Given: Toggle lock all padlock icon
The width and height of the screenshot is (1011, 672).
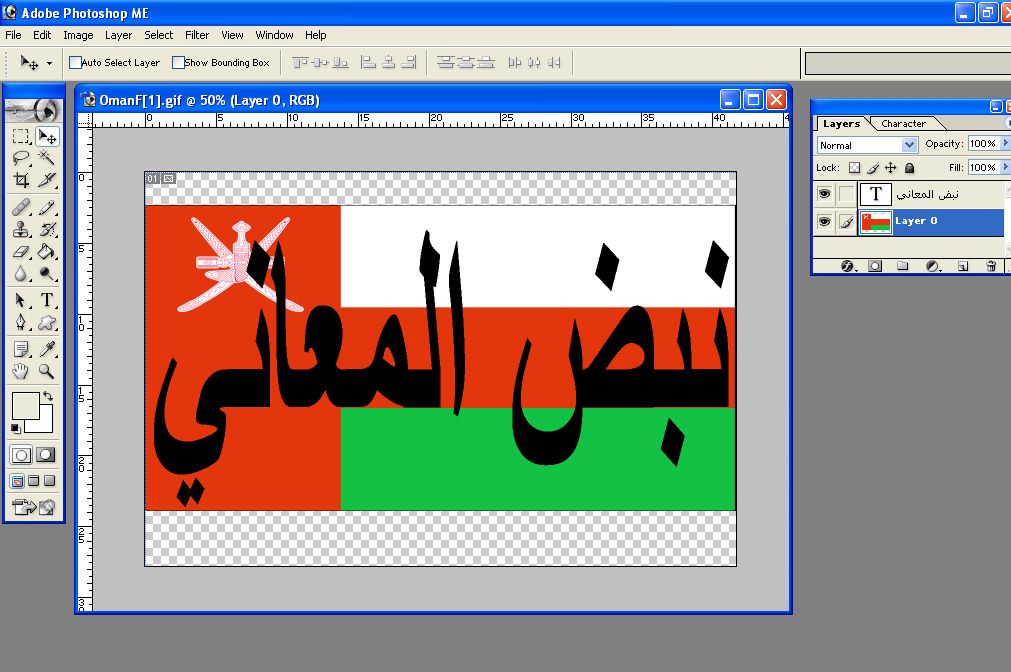Looking at the screenshot, I should (909, 168).
